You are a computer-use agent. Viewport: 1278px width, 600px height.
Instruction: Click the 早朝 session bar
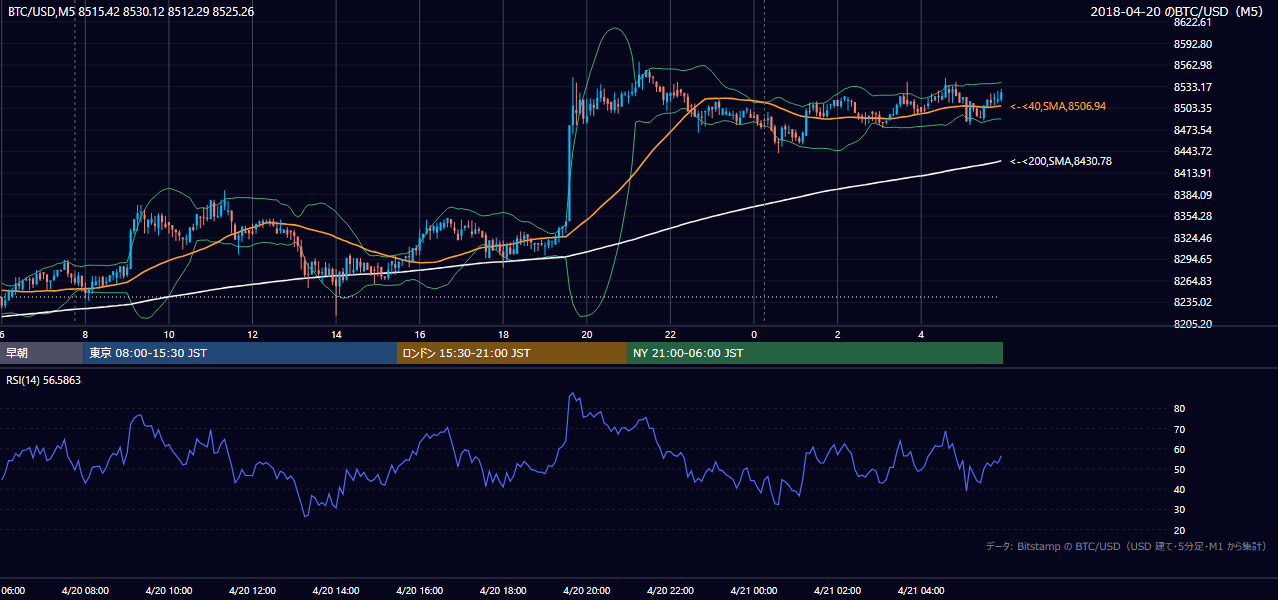click(x=42, y=353)
